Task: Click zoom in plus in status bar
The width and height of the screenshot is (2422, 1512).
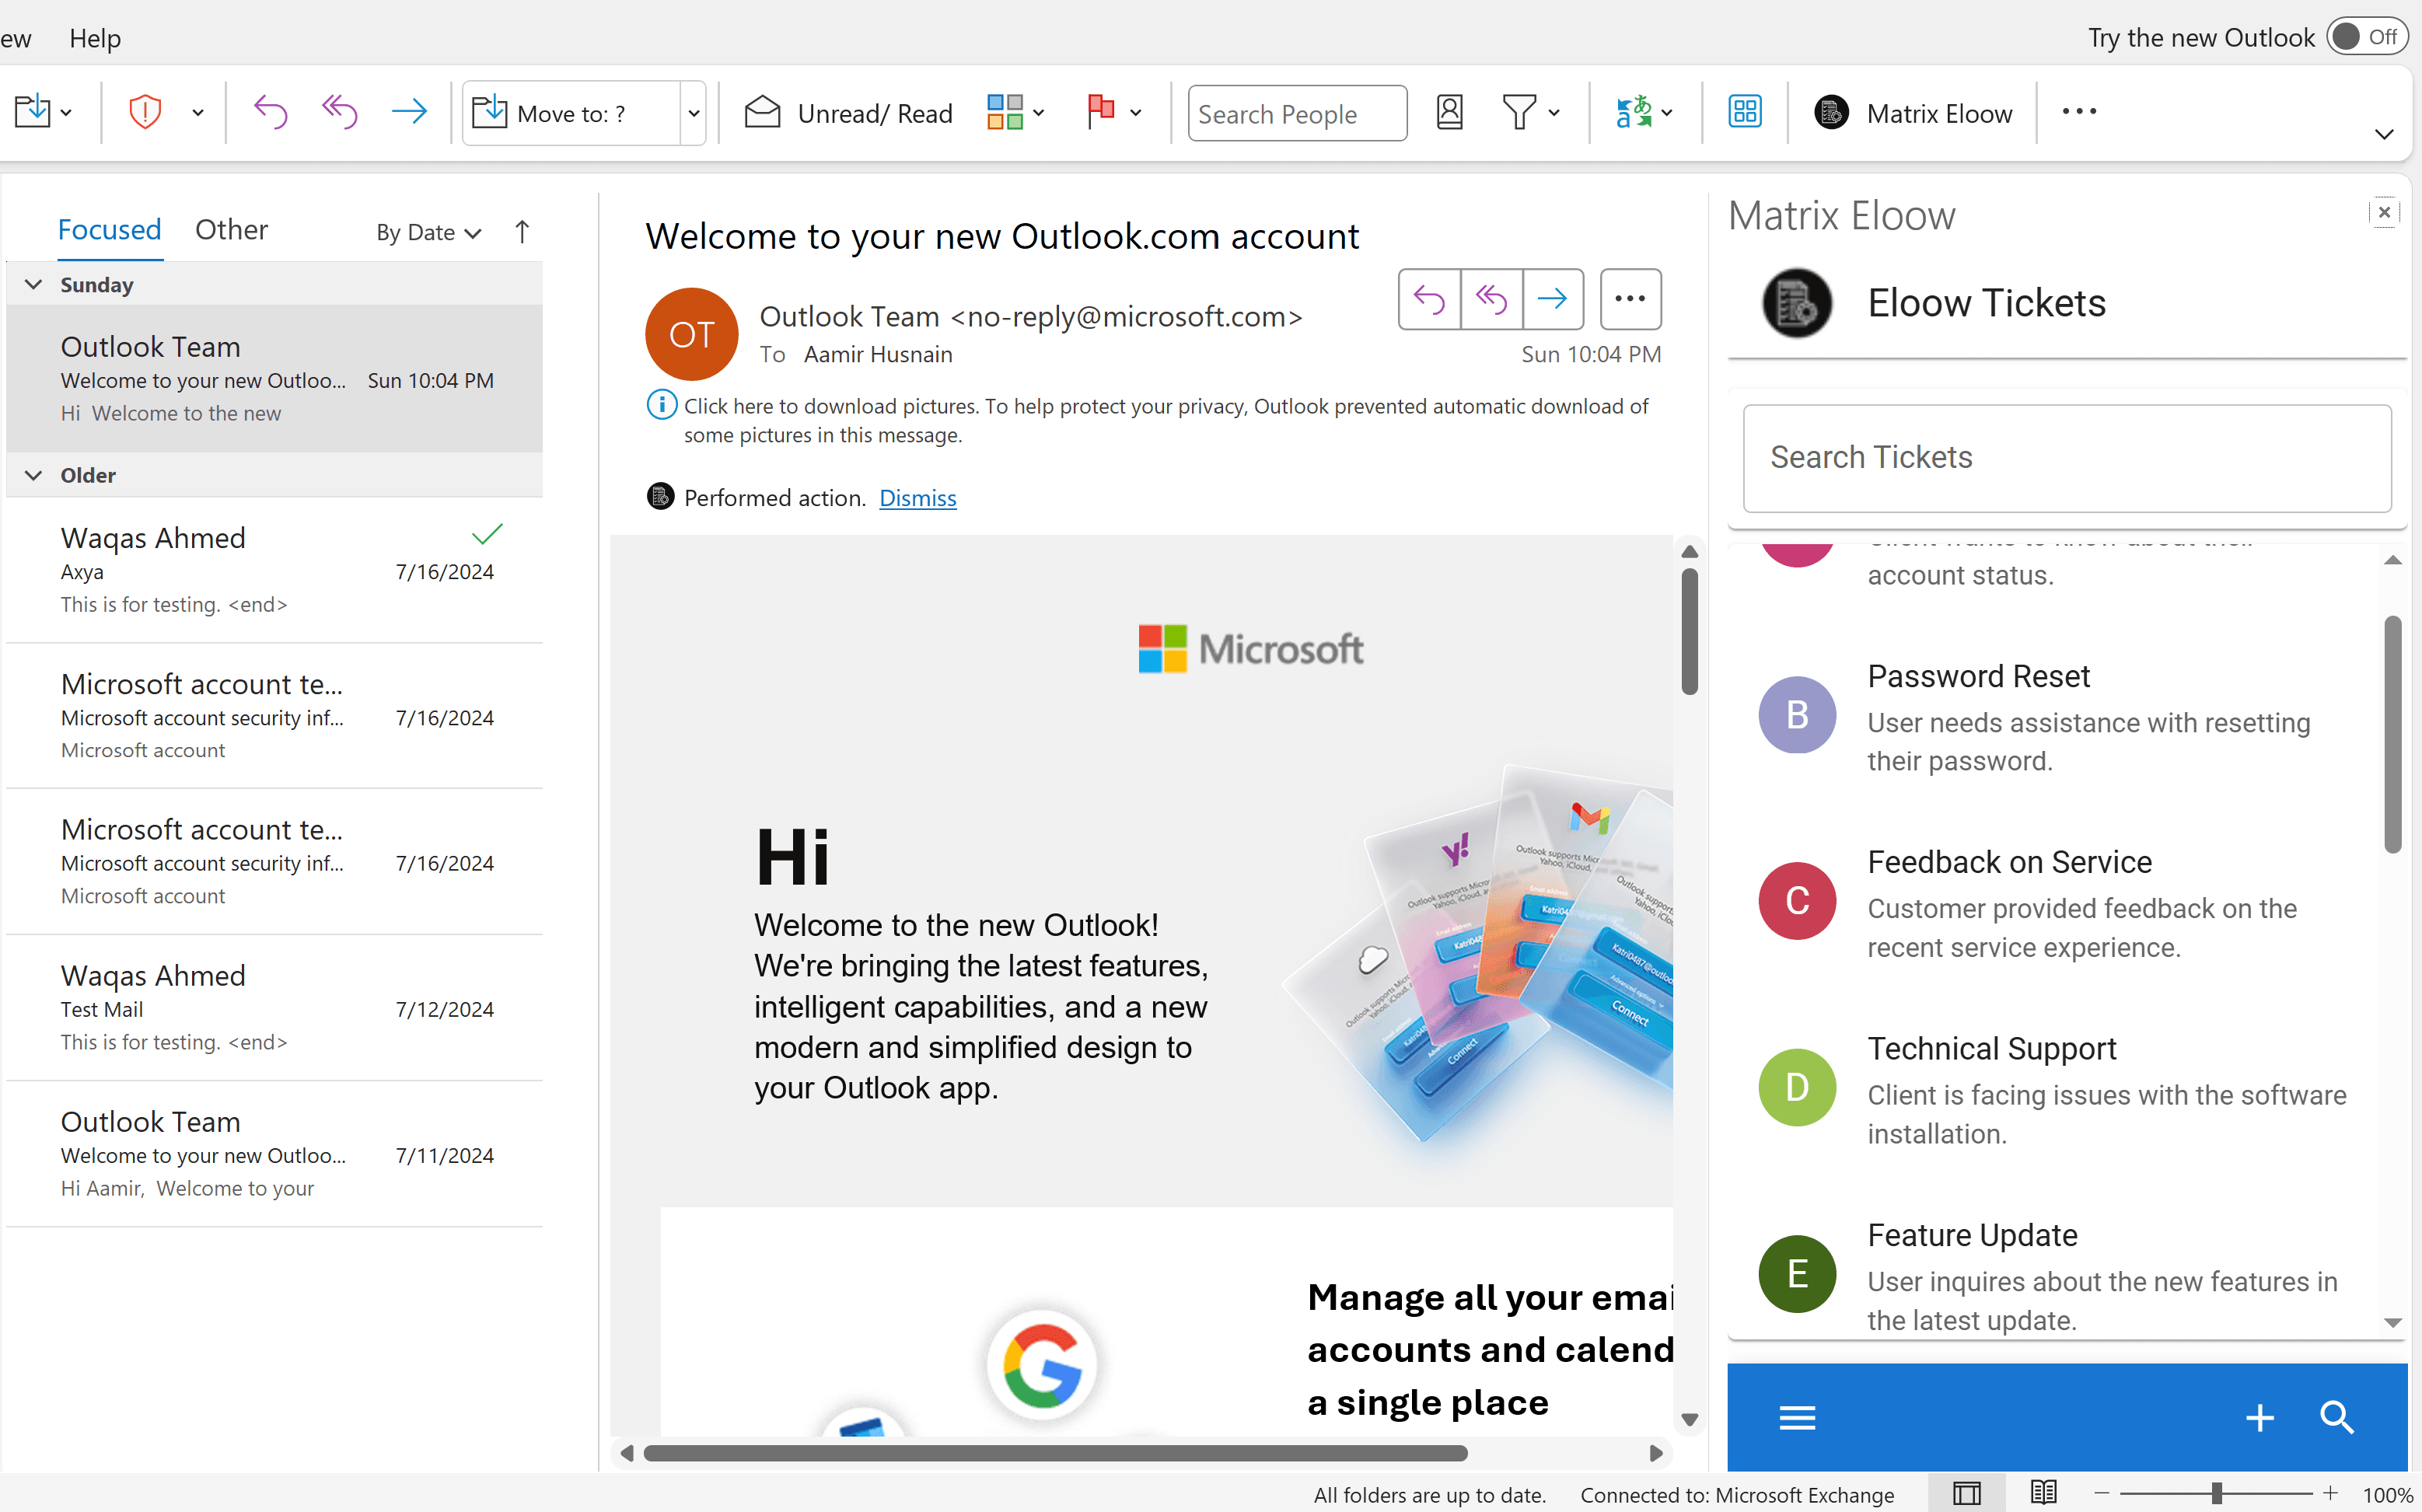Action: click(2331, 1493)
